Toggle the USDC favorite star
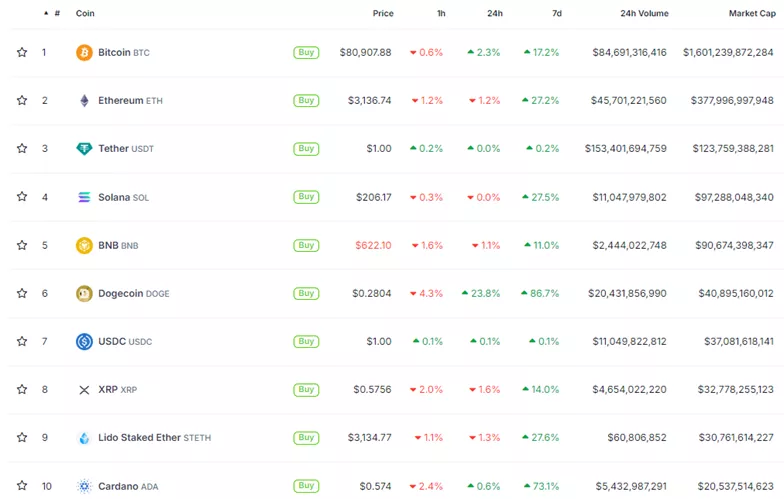784x499 pixels. pos(22,341)
